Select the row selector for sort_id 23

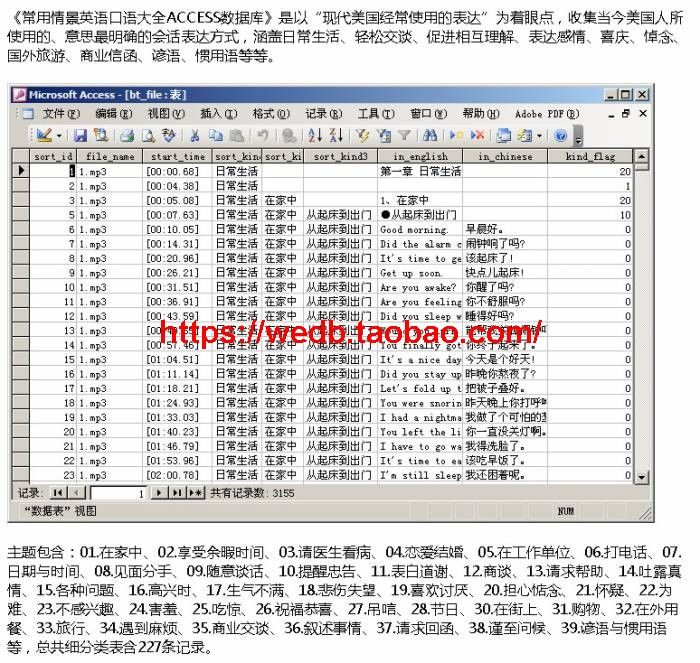(21, 475)
